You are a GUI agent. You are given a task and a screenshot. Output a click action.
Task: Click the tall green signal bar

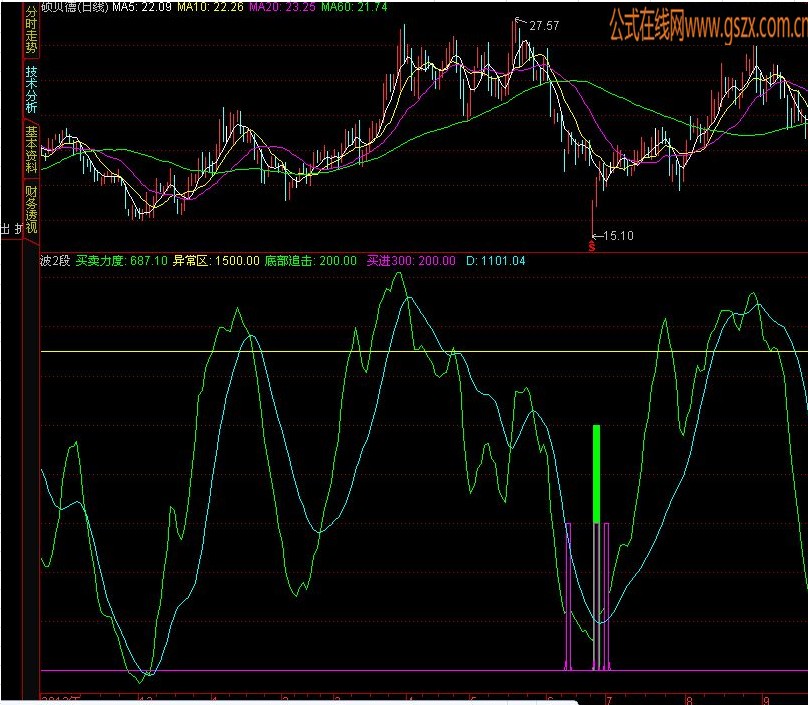pyautogui.click(x=597, y=474)
